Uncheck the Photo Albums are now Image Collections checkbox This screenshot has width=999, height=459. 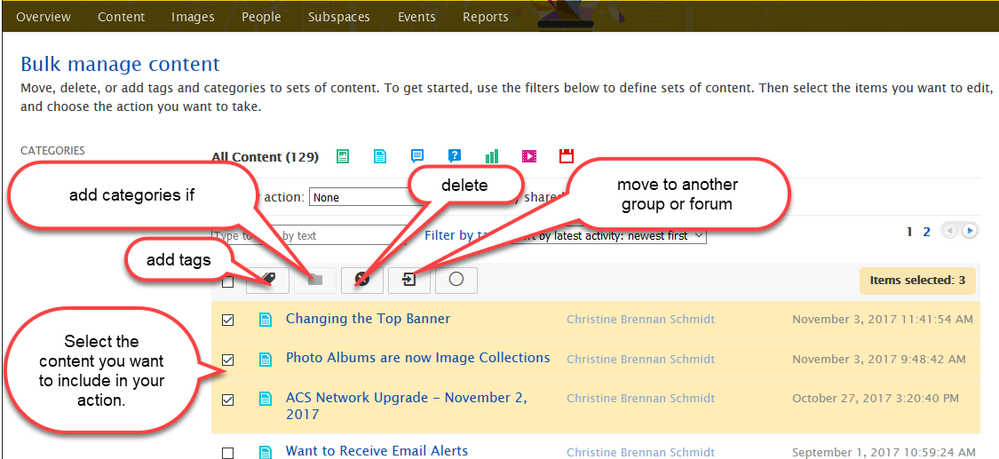pos(228,359)
